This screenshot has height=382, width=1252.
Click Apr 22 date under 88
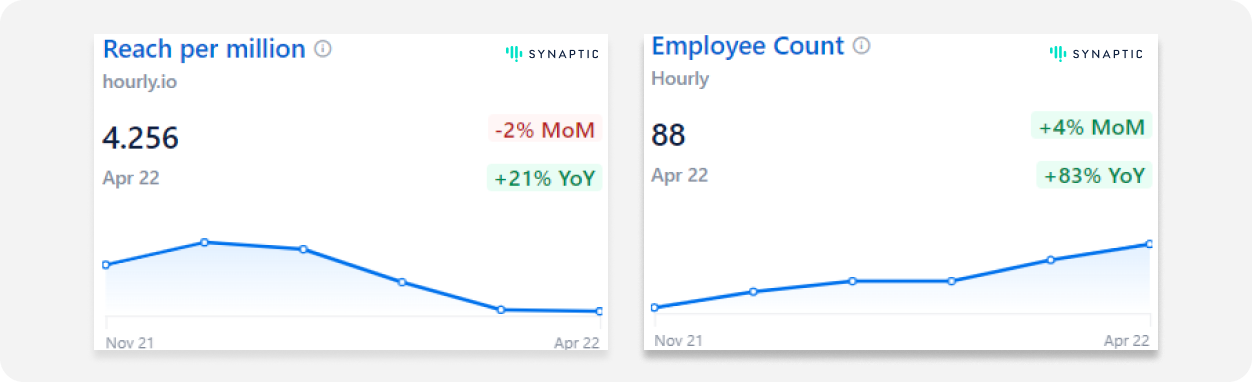tap(679, 175)
